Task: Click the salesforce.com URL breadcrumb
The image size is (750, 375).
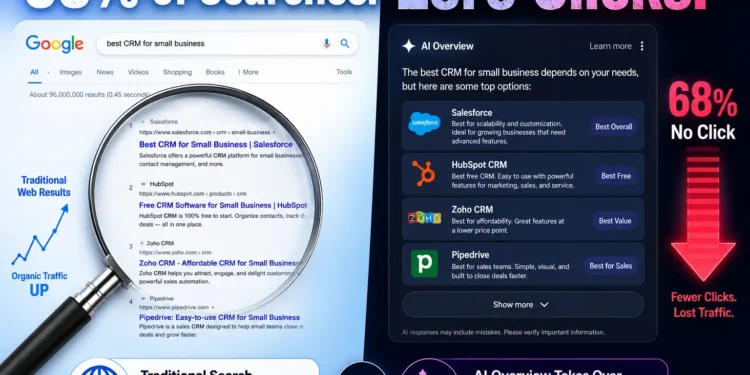Action: tap(207, 132)
